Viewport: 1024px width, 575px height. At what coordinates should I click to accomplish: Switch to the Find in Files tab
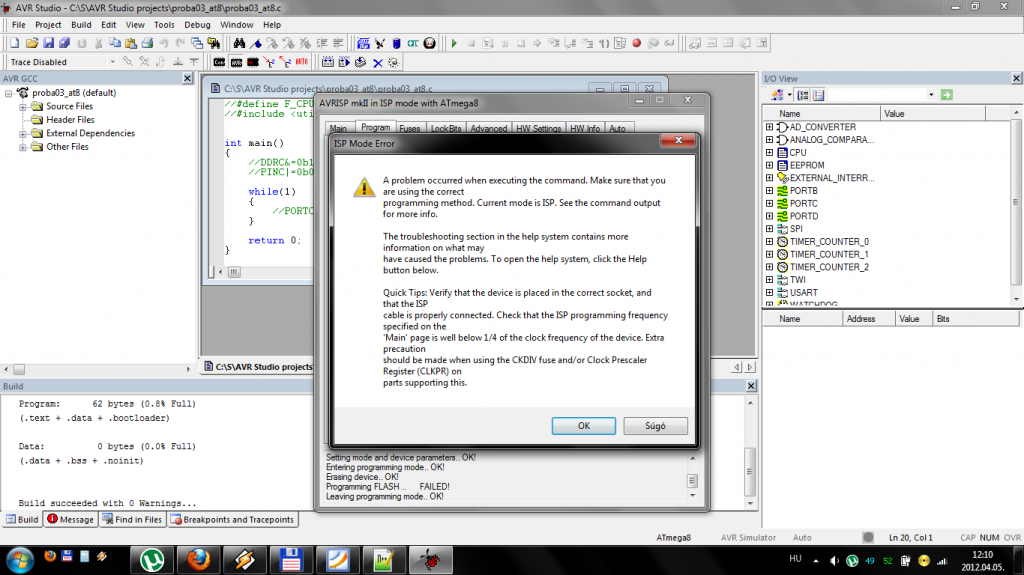[x=133, y=519]
